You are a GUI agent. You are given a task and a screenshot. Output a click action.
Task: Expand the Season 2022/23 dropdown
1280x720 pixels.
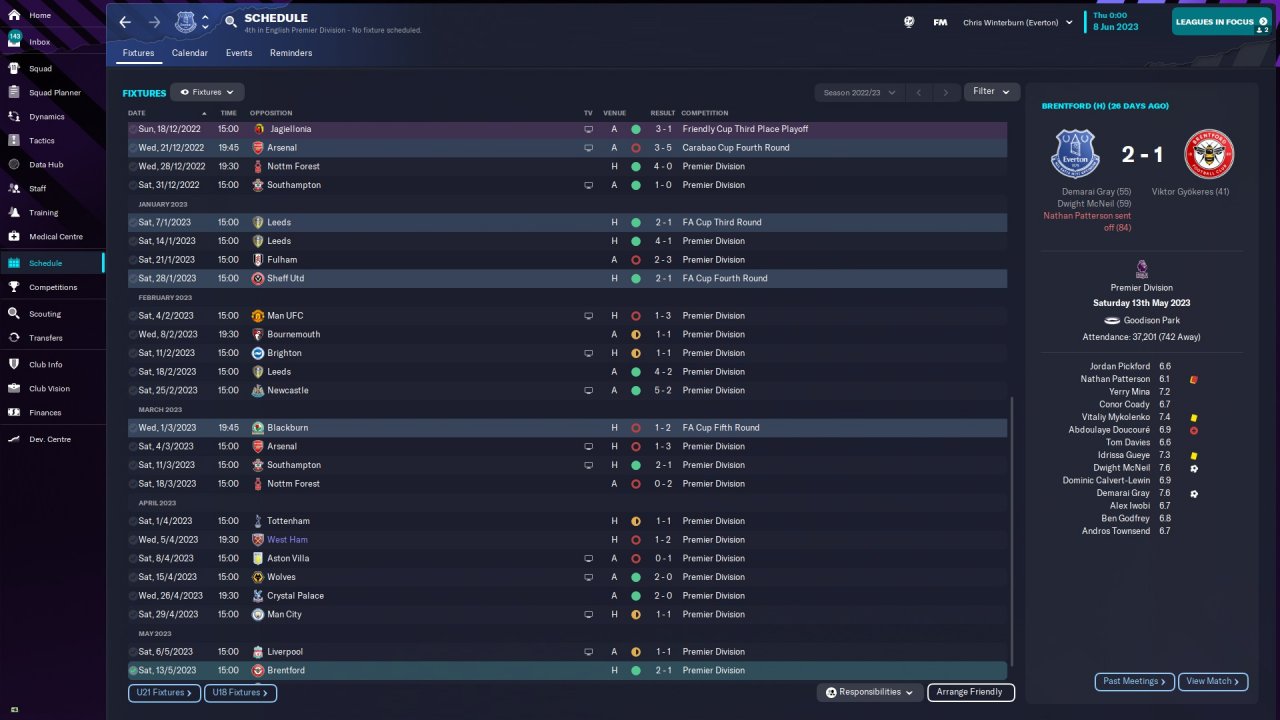click(859, 93)
